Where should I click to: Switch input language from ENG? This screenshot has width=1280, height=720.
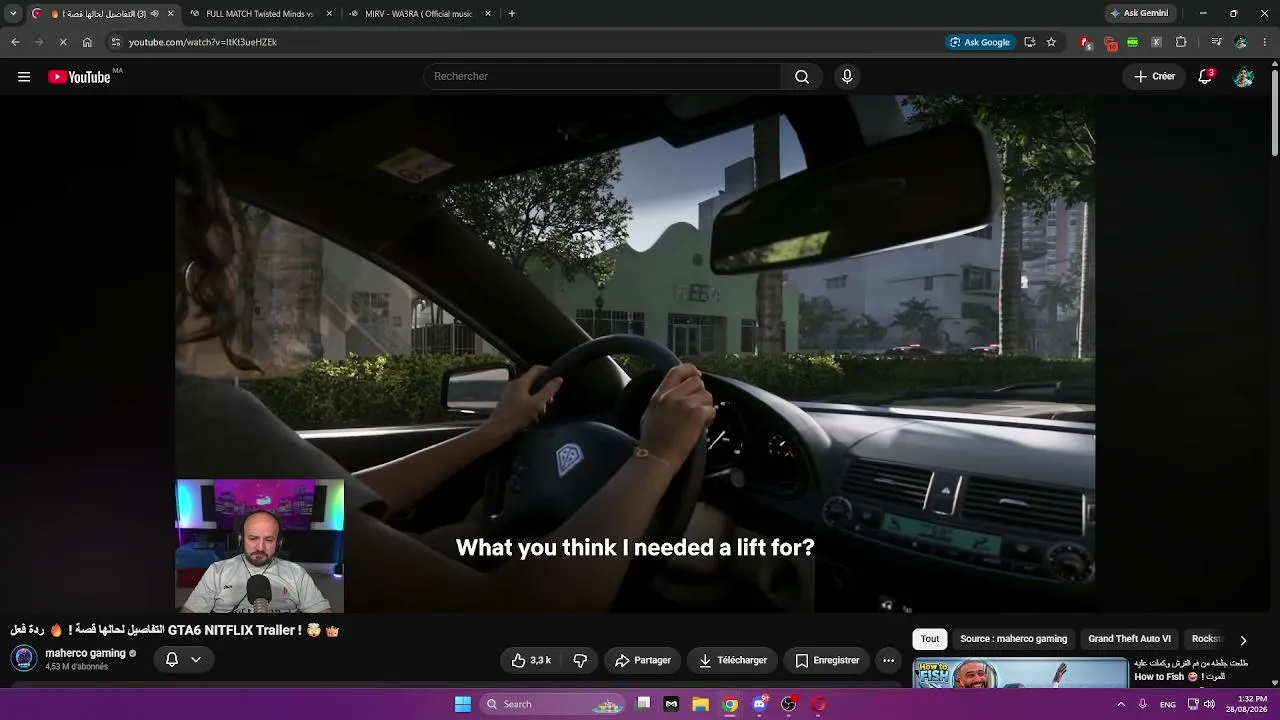pos(1168,704)
